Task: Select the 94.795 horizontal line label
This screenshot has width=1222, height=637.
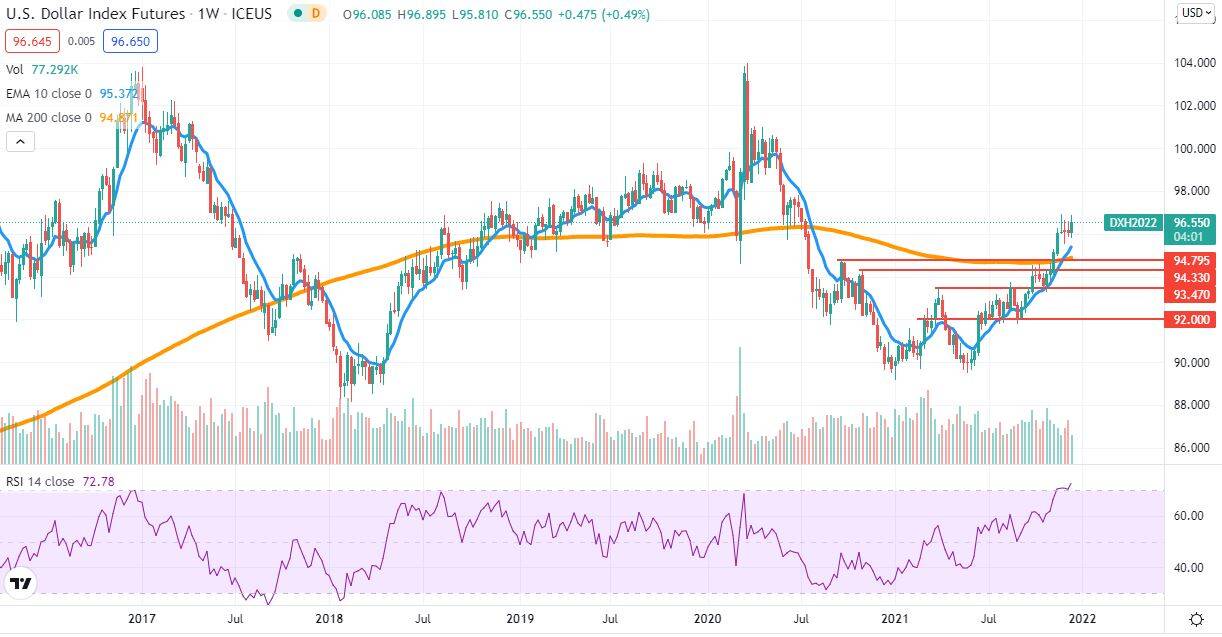Action: tap(1192, 260)
